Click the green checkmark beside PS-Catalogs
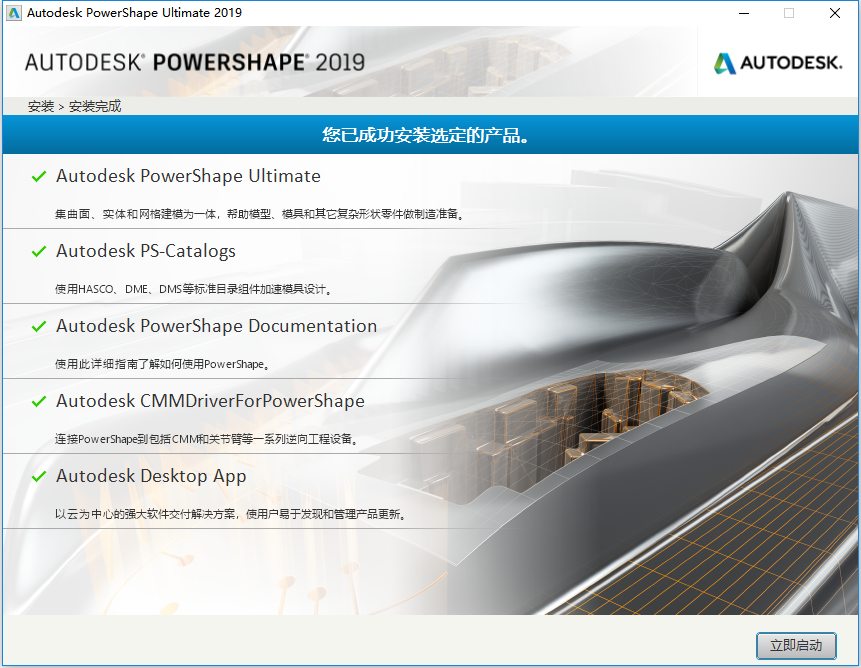 click(x=39, y=251)
